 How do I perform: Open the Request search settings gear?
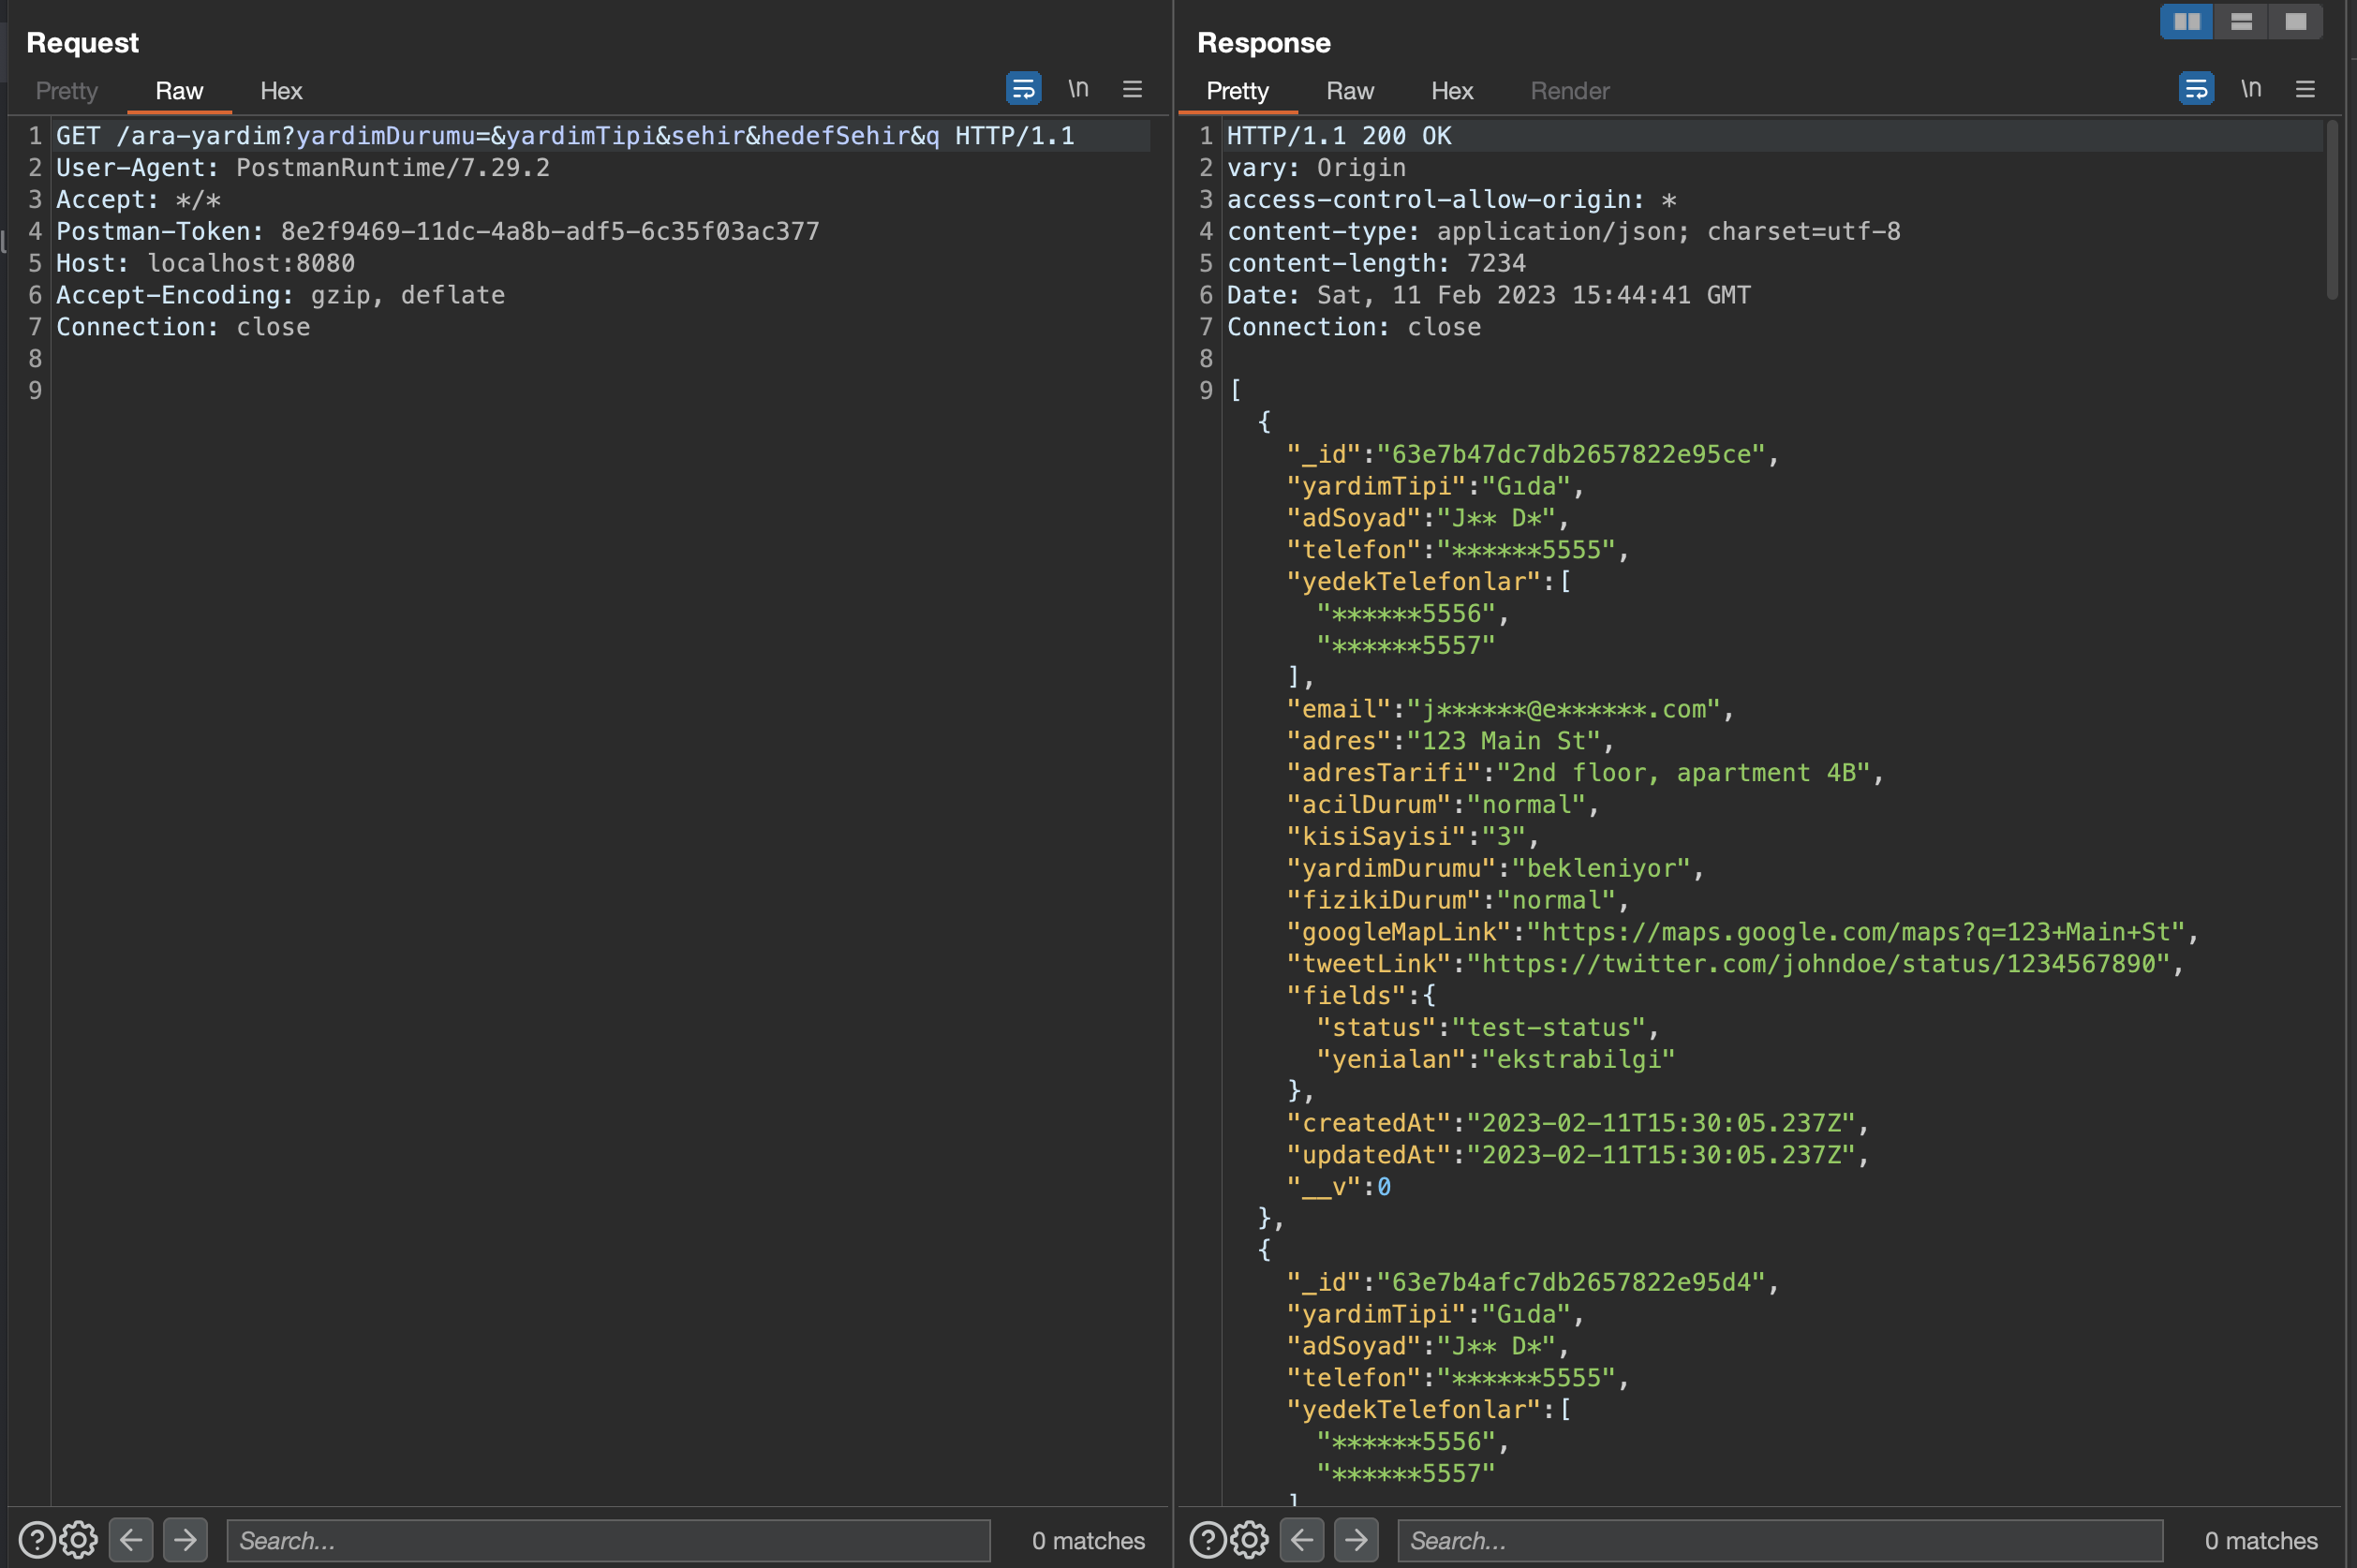pyautogui.click(x=79, y=1540)
